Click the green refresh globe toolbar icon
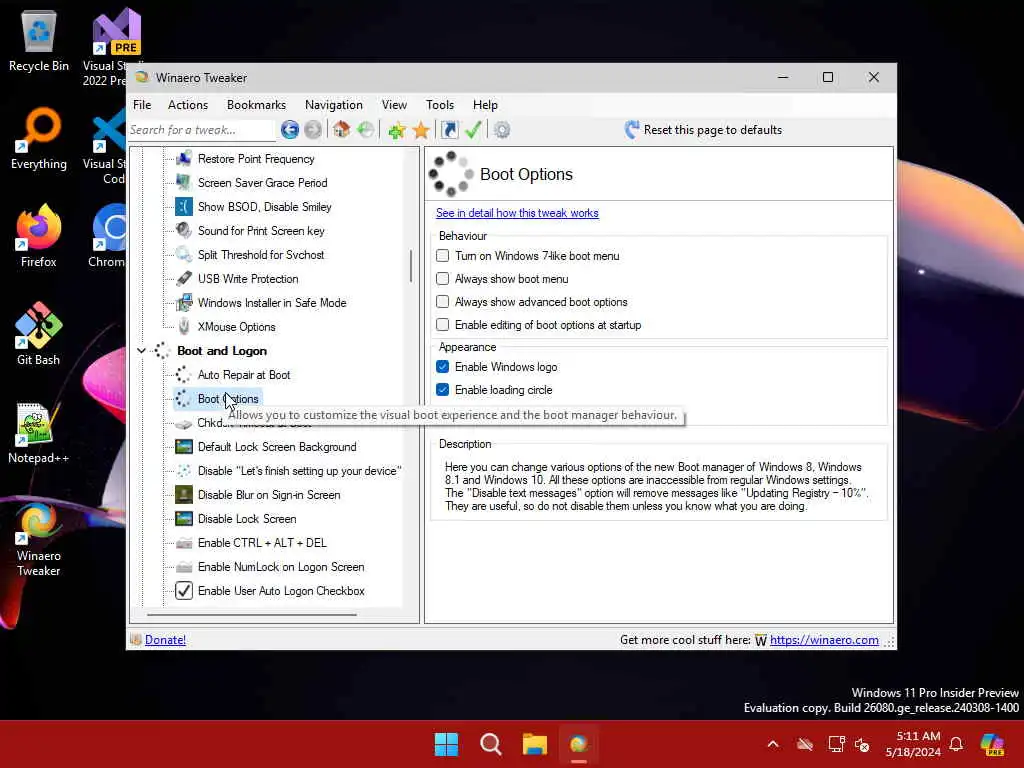The width and height of the screenshot is (1024, 768). pos(366,130)
